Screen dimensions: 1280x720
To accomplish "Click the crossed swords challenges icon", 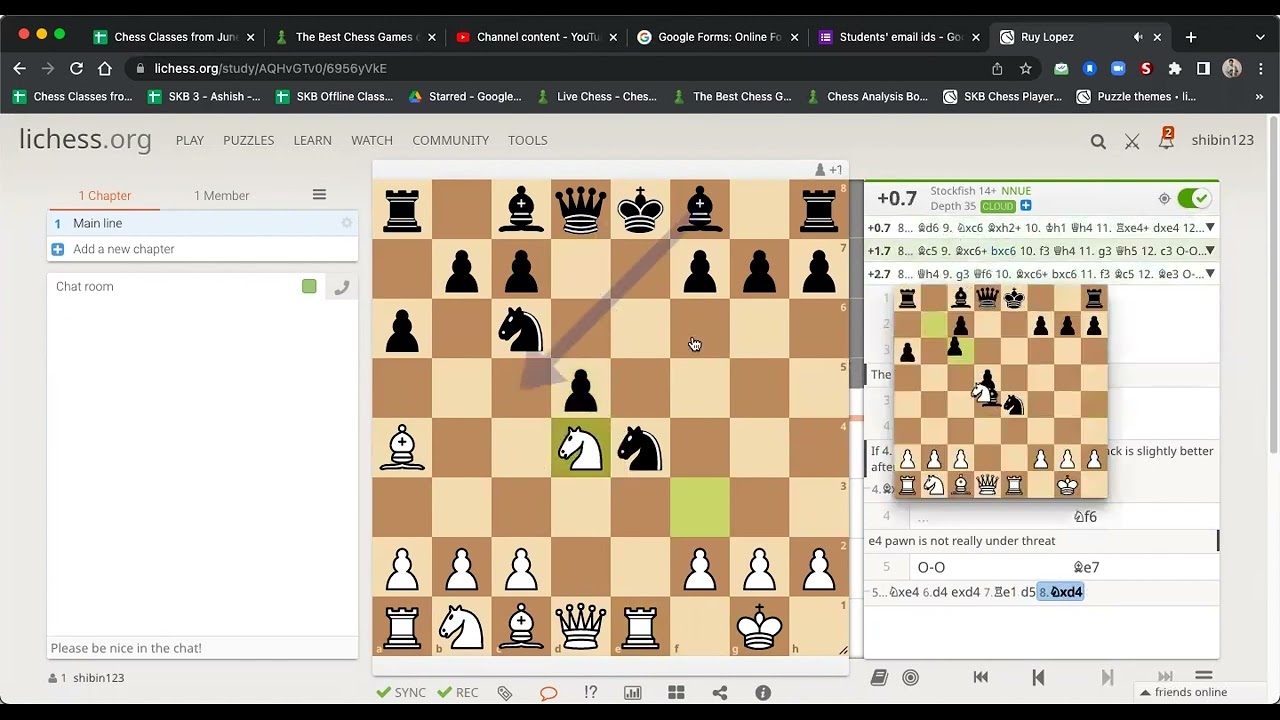I will click(1132, 141).
